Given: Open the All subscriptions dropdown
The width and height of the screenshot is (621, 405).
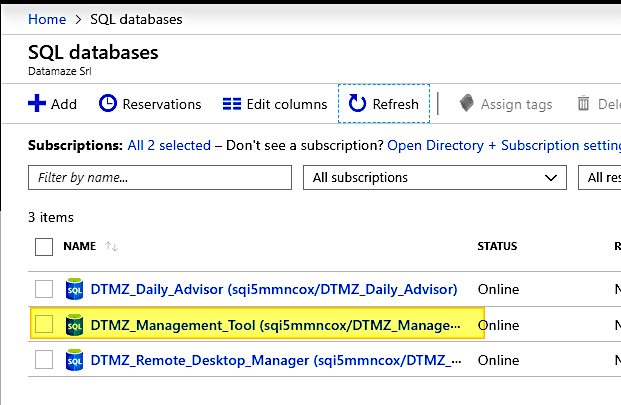Looking at the screenshot, I should (x=435, y=178).
